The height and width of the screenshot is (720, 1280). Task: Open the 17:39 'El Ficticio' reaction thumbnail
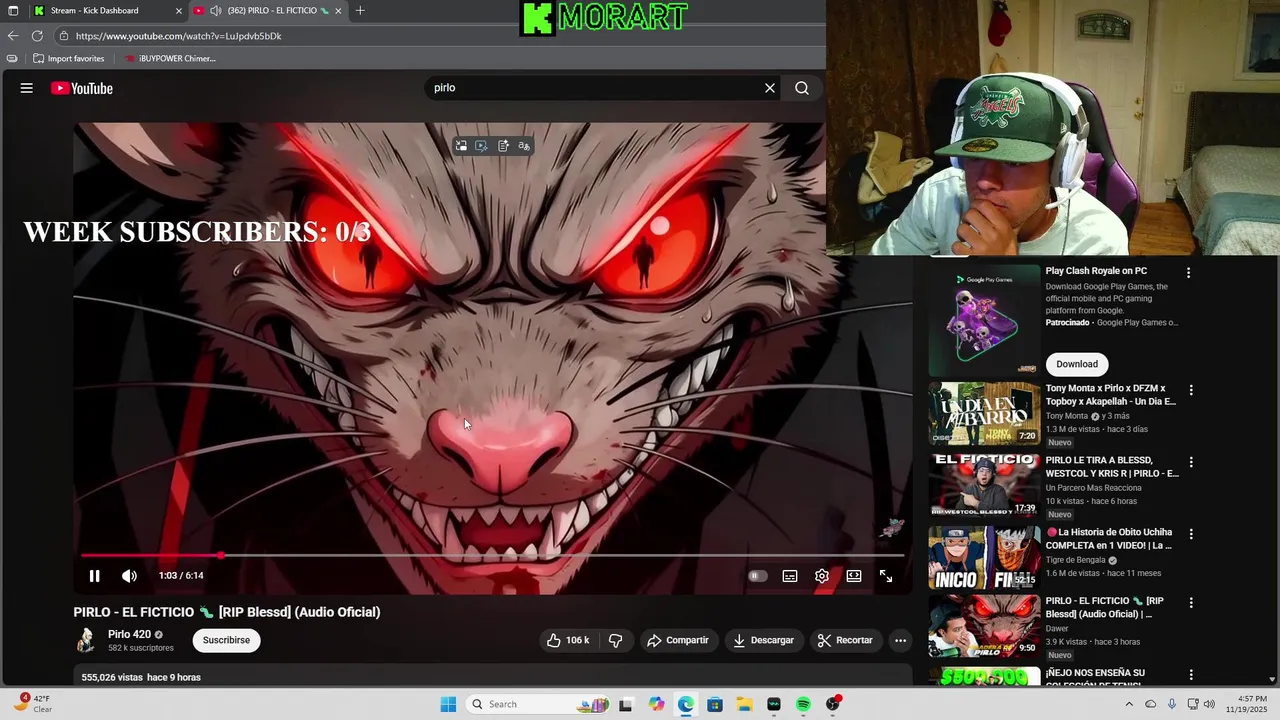tap(984, 485)
